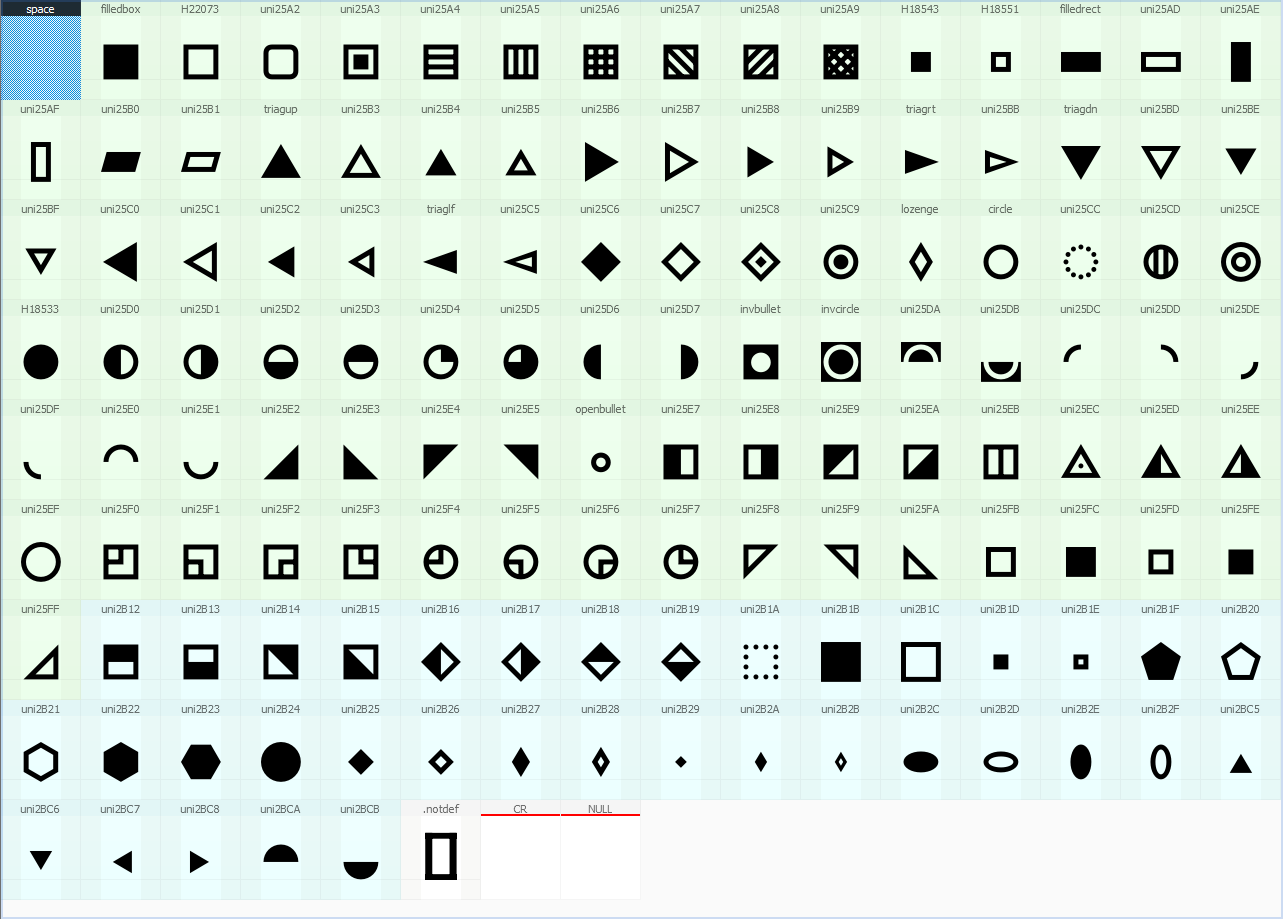Select the triagrt right-triangle glyph
The width and height of the screenshot is (1283, 919).
coord(920,161)
